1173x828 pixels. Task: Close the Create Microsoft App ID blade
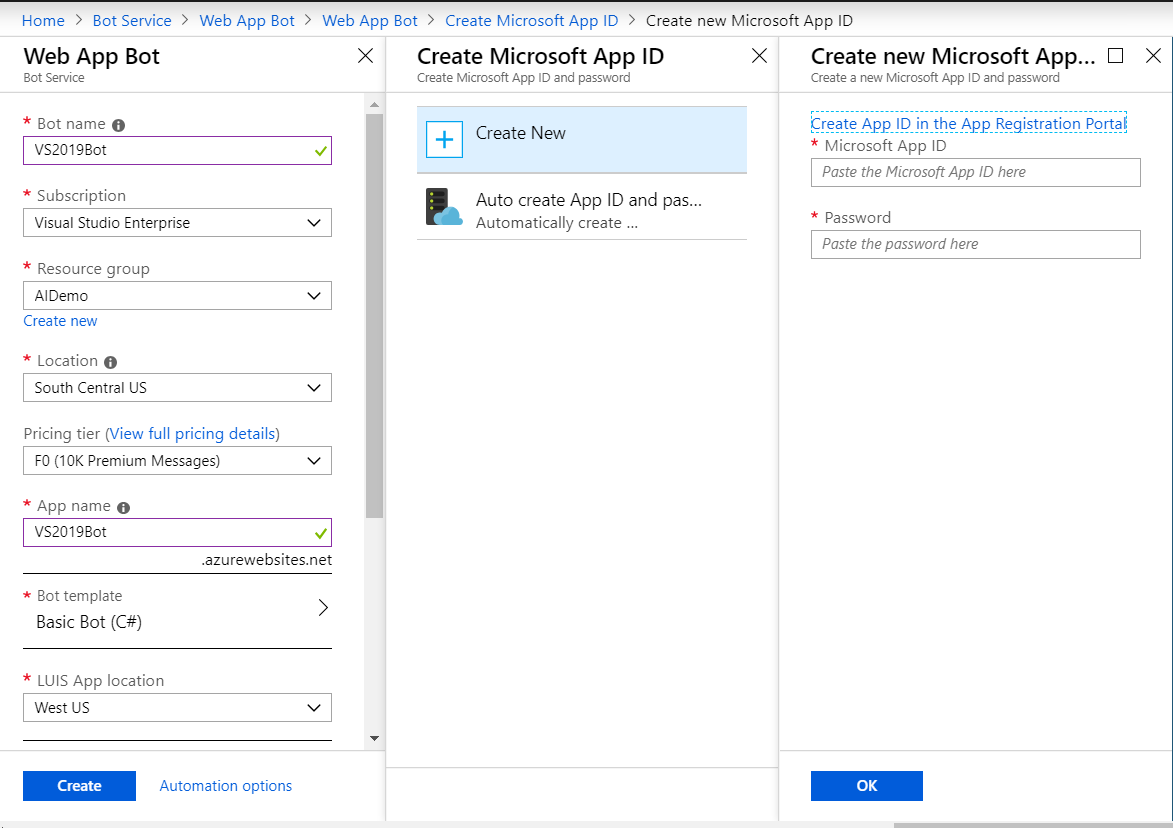[x=759, y=55]
